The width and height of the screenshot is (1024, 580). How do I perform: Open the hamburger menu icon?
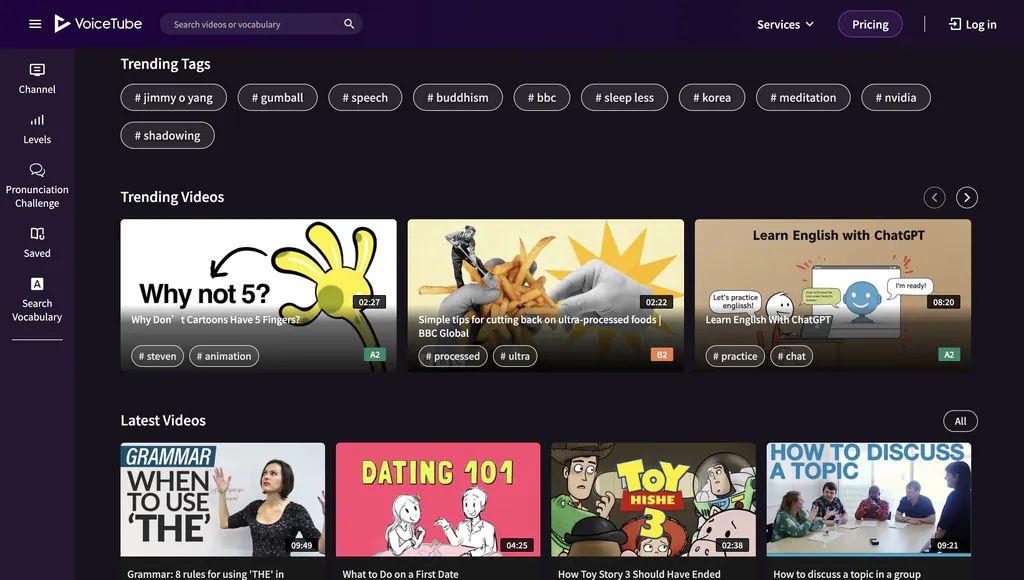point(35,24)
